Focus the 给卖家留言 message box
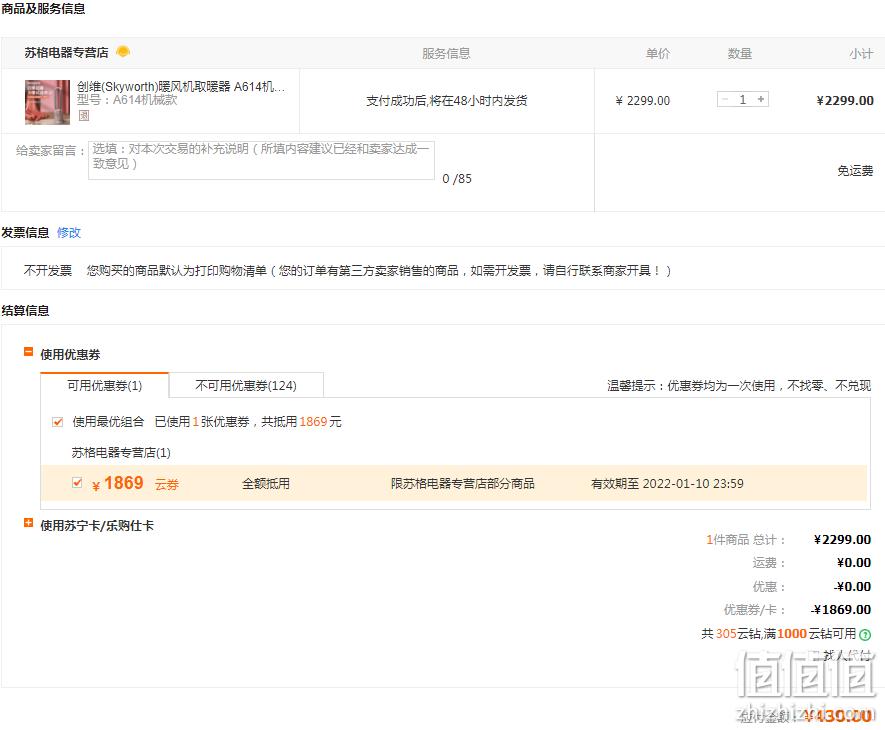Screen dimensions: 885x730 pos(261,160)
